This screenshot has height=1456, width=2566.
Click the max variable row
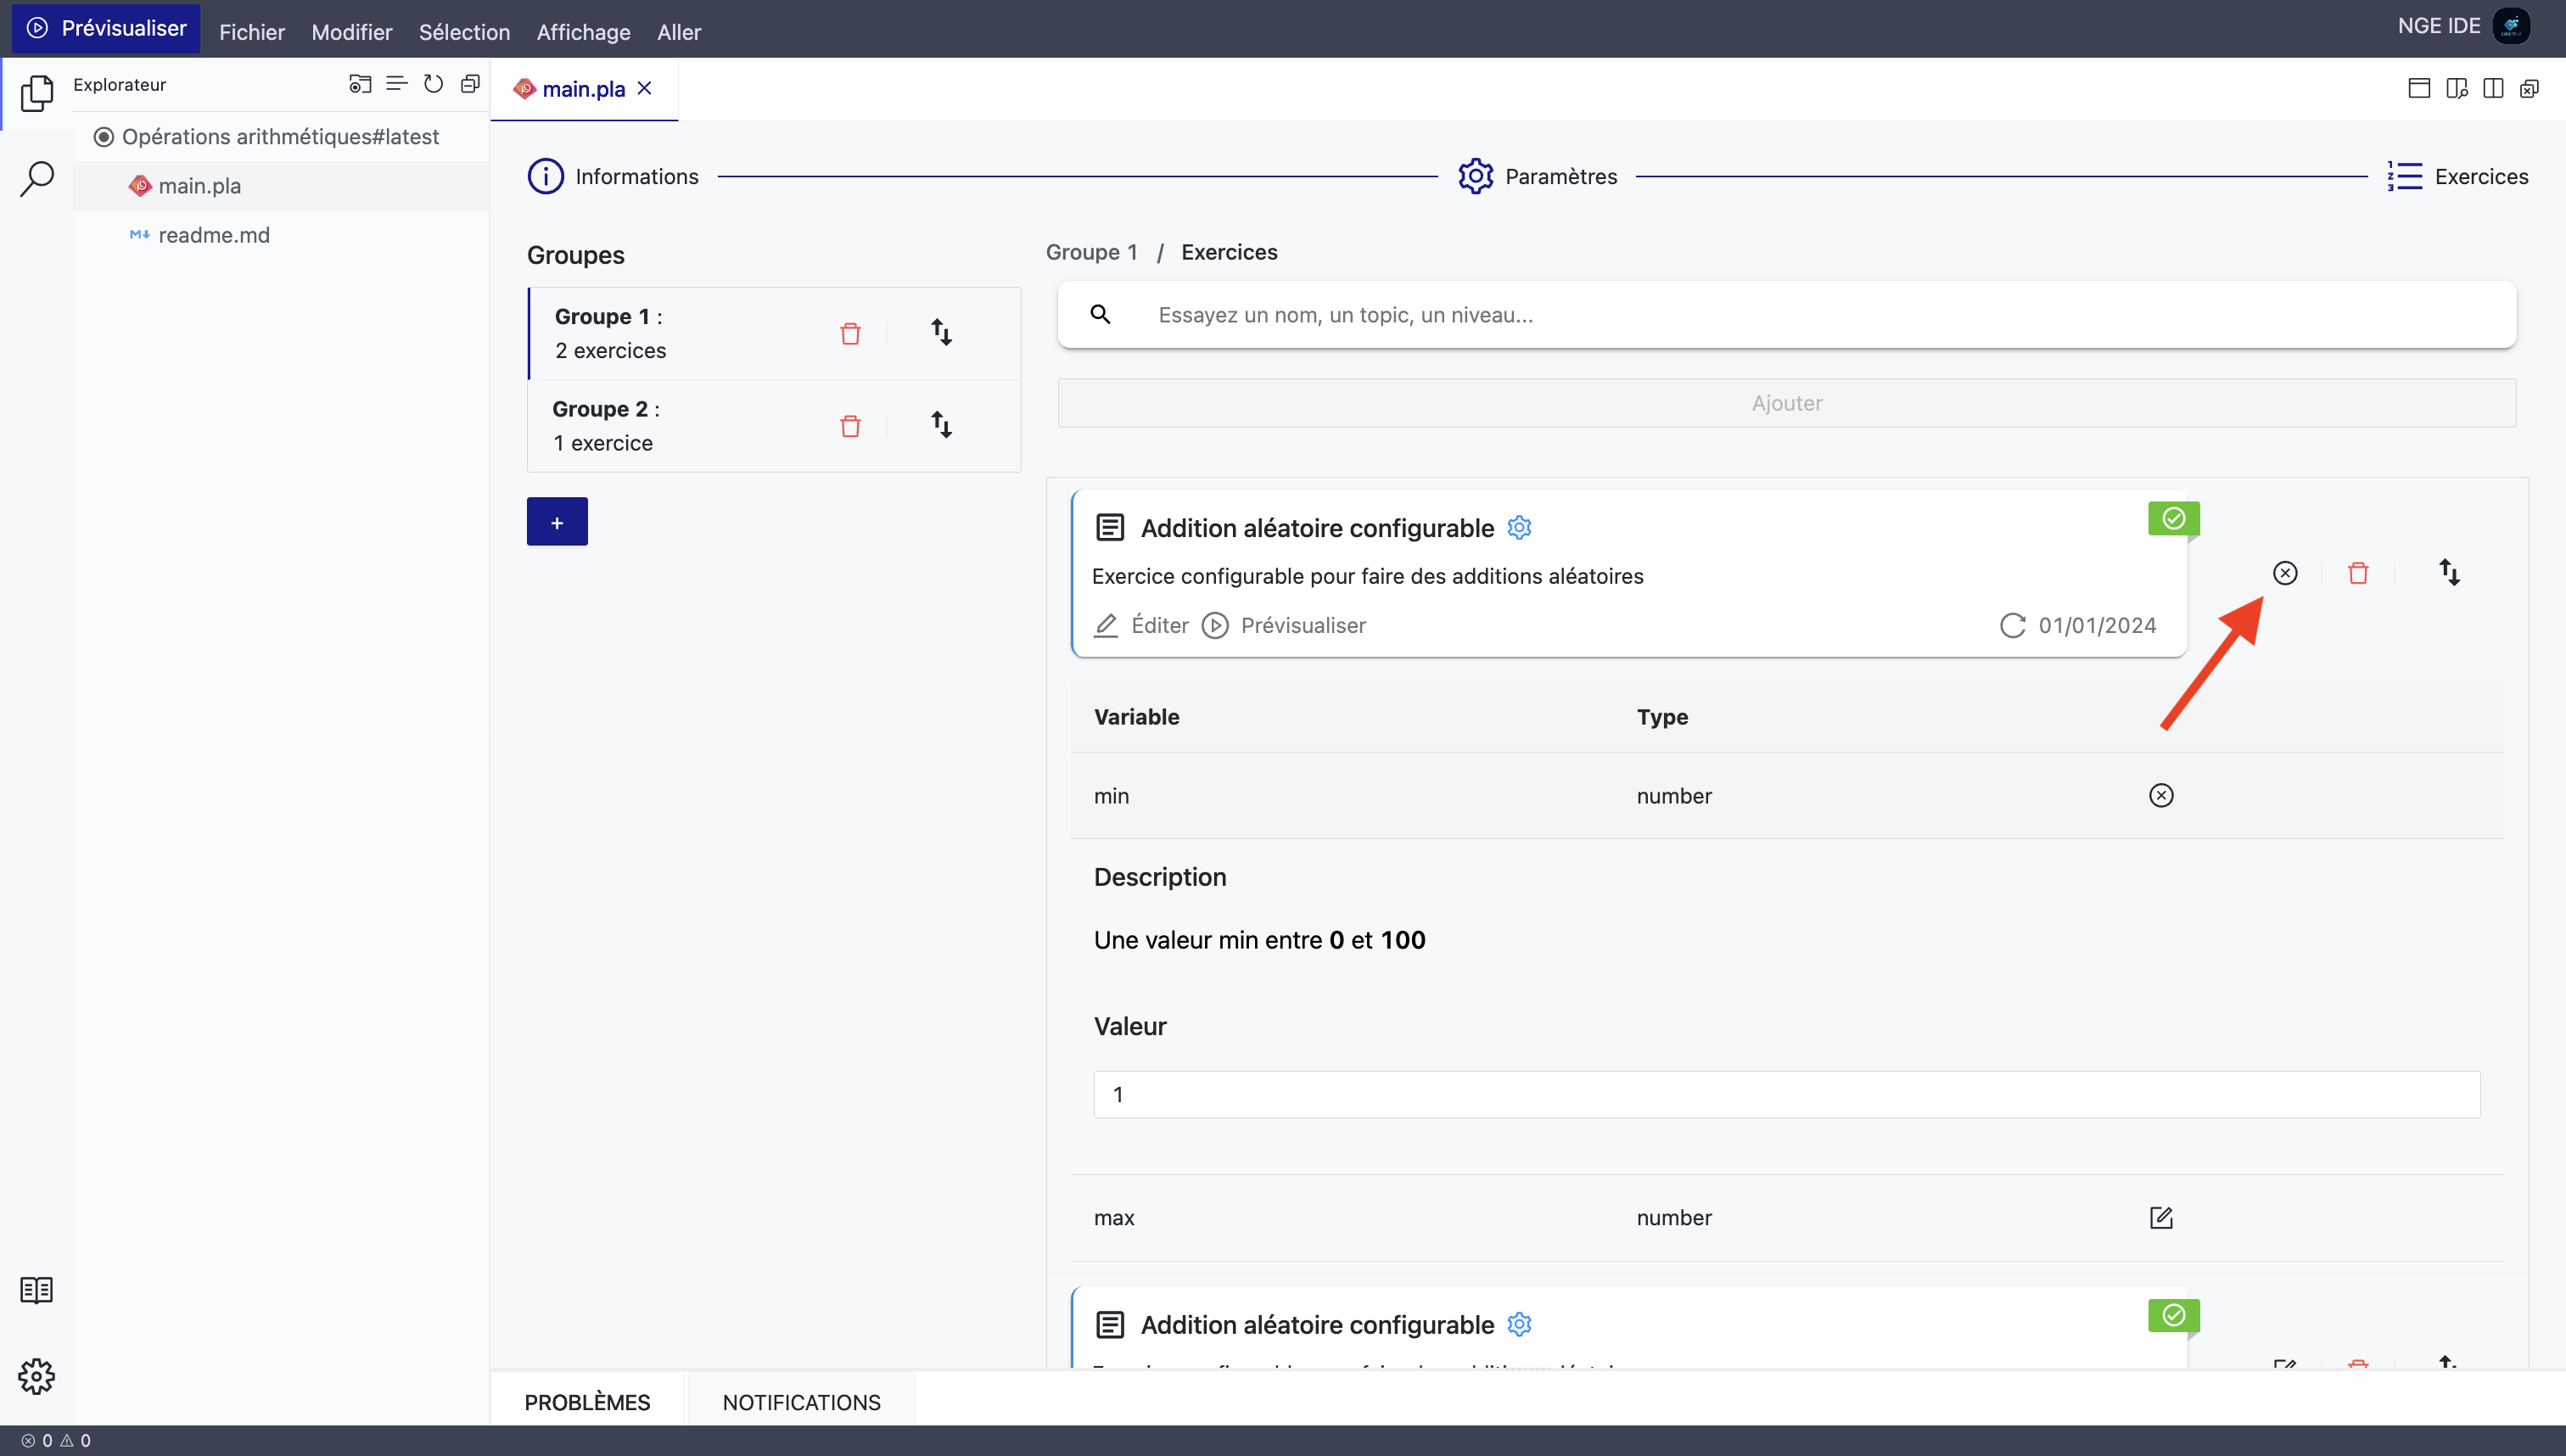(x=1786, y=1218)
